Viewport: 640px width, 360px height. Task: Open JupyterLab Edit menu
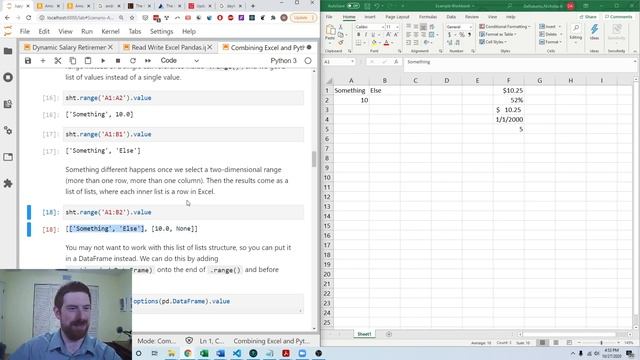pos(44,31)
